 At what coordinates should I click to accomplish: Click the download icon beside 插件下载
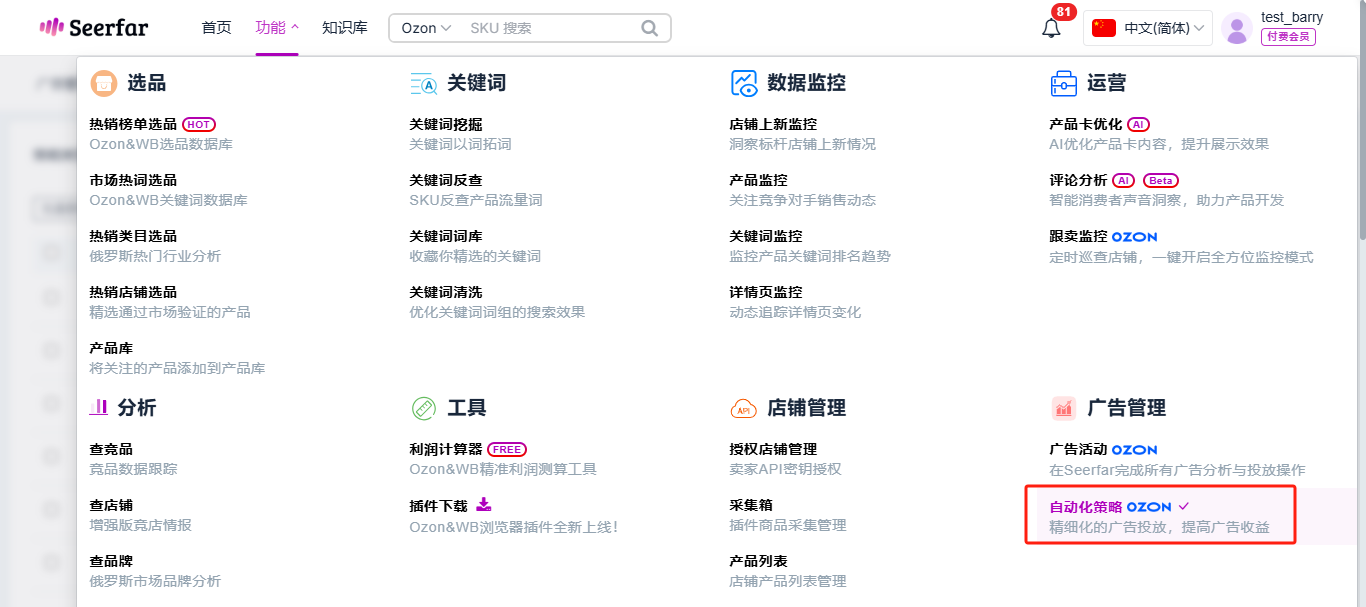483,504
